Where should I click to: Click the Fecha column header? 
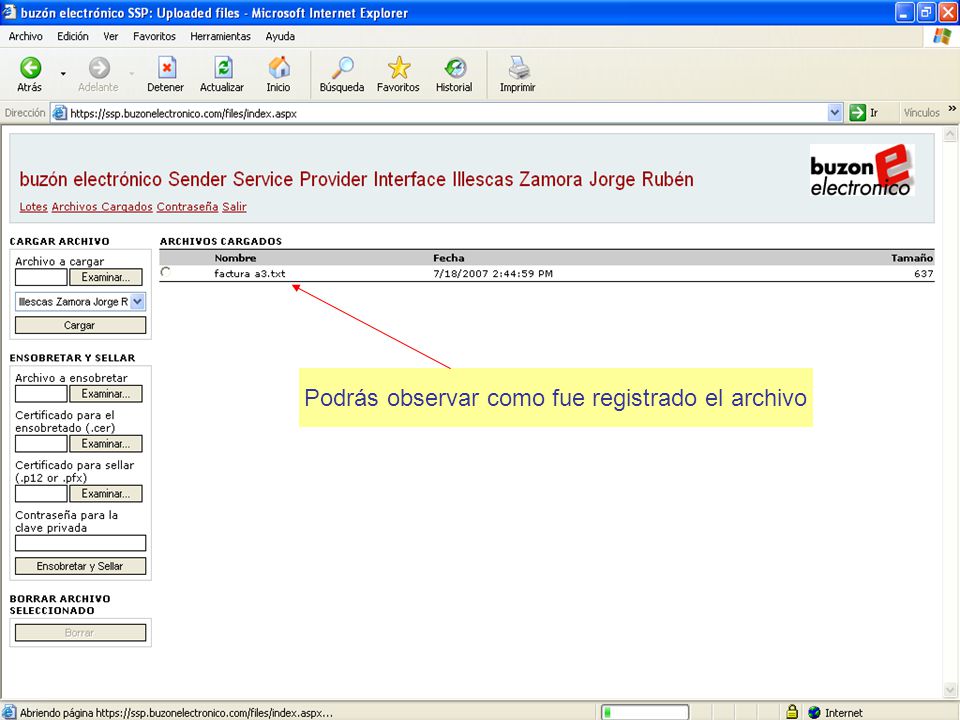pyautogui.click(x=449, y=258)
